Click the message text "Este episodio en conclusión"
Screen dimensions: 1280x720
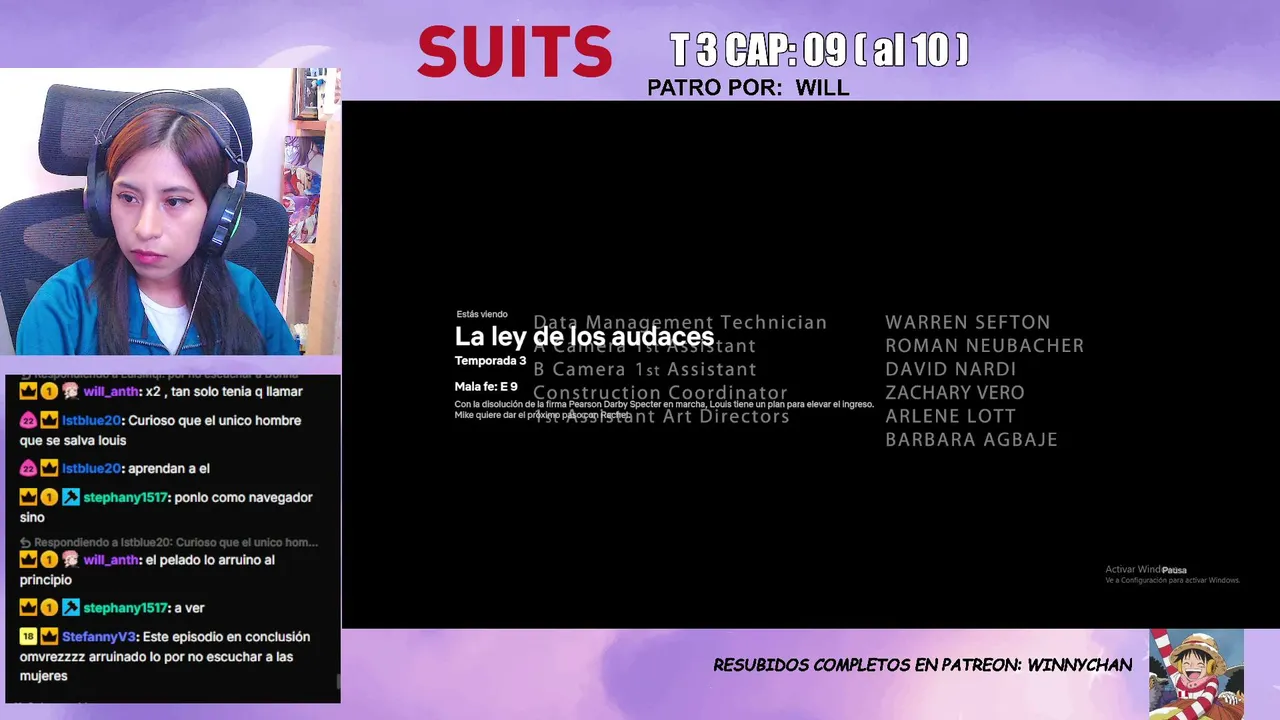tap(226, 637)
